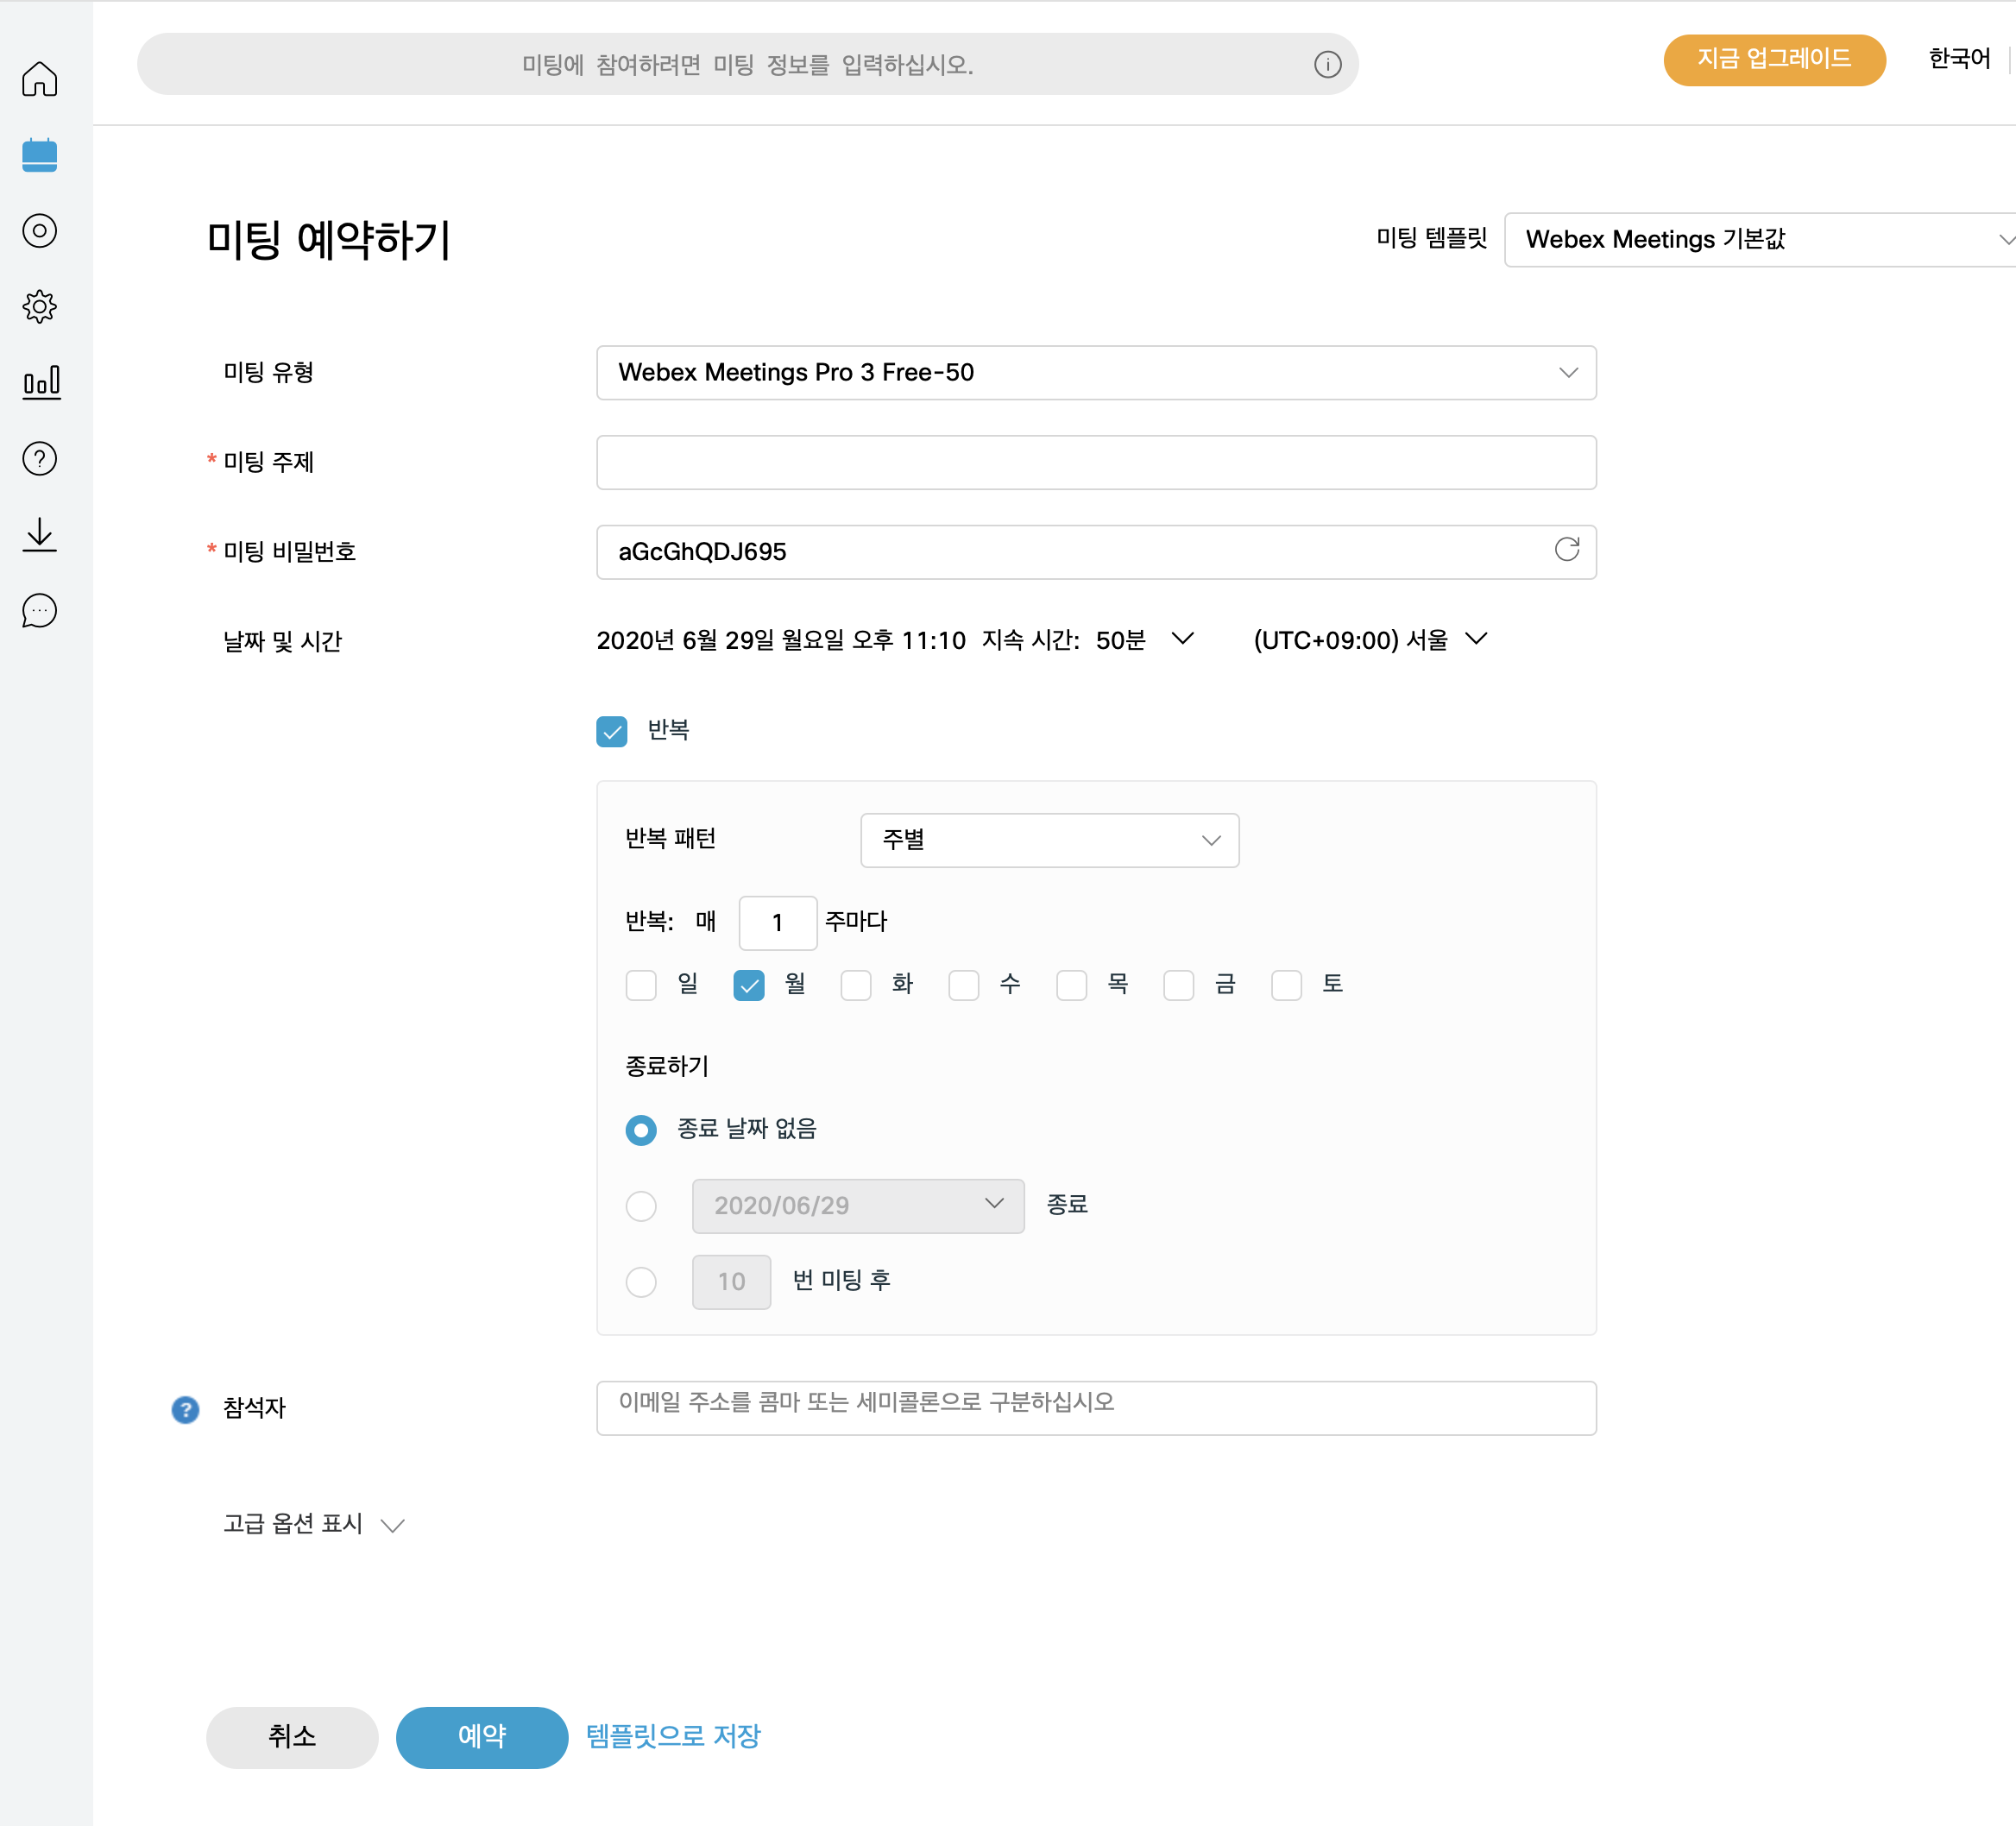The width and height of the screenshot is (2016, 1826).
Task: Expand 고급 옵션 표시 section
Action: 313,1524
